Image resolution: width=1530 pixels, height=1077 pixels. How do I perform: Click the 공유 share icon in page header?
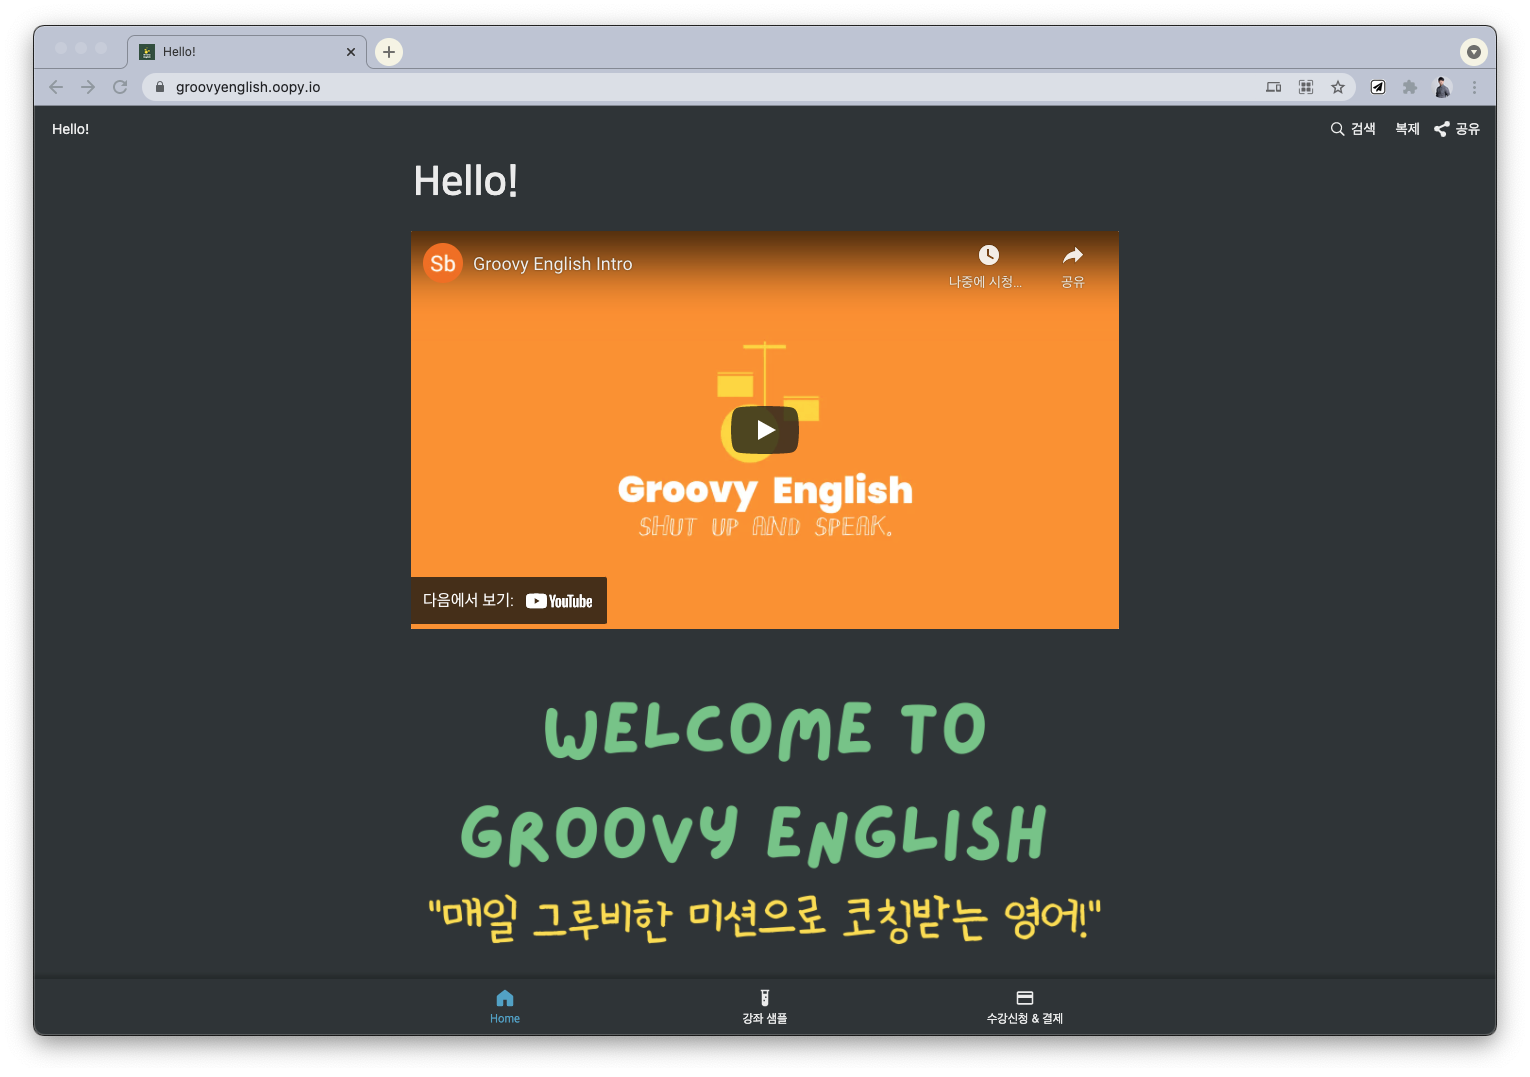(1441, 129)
